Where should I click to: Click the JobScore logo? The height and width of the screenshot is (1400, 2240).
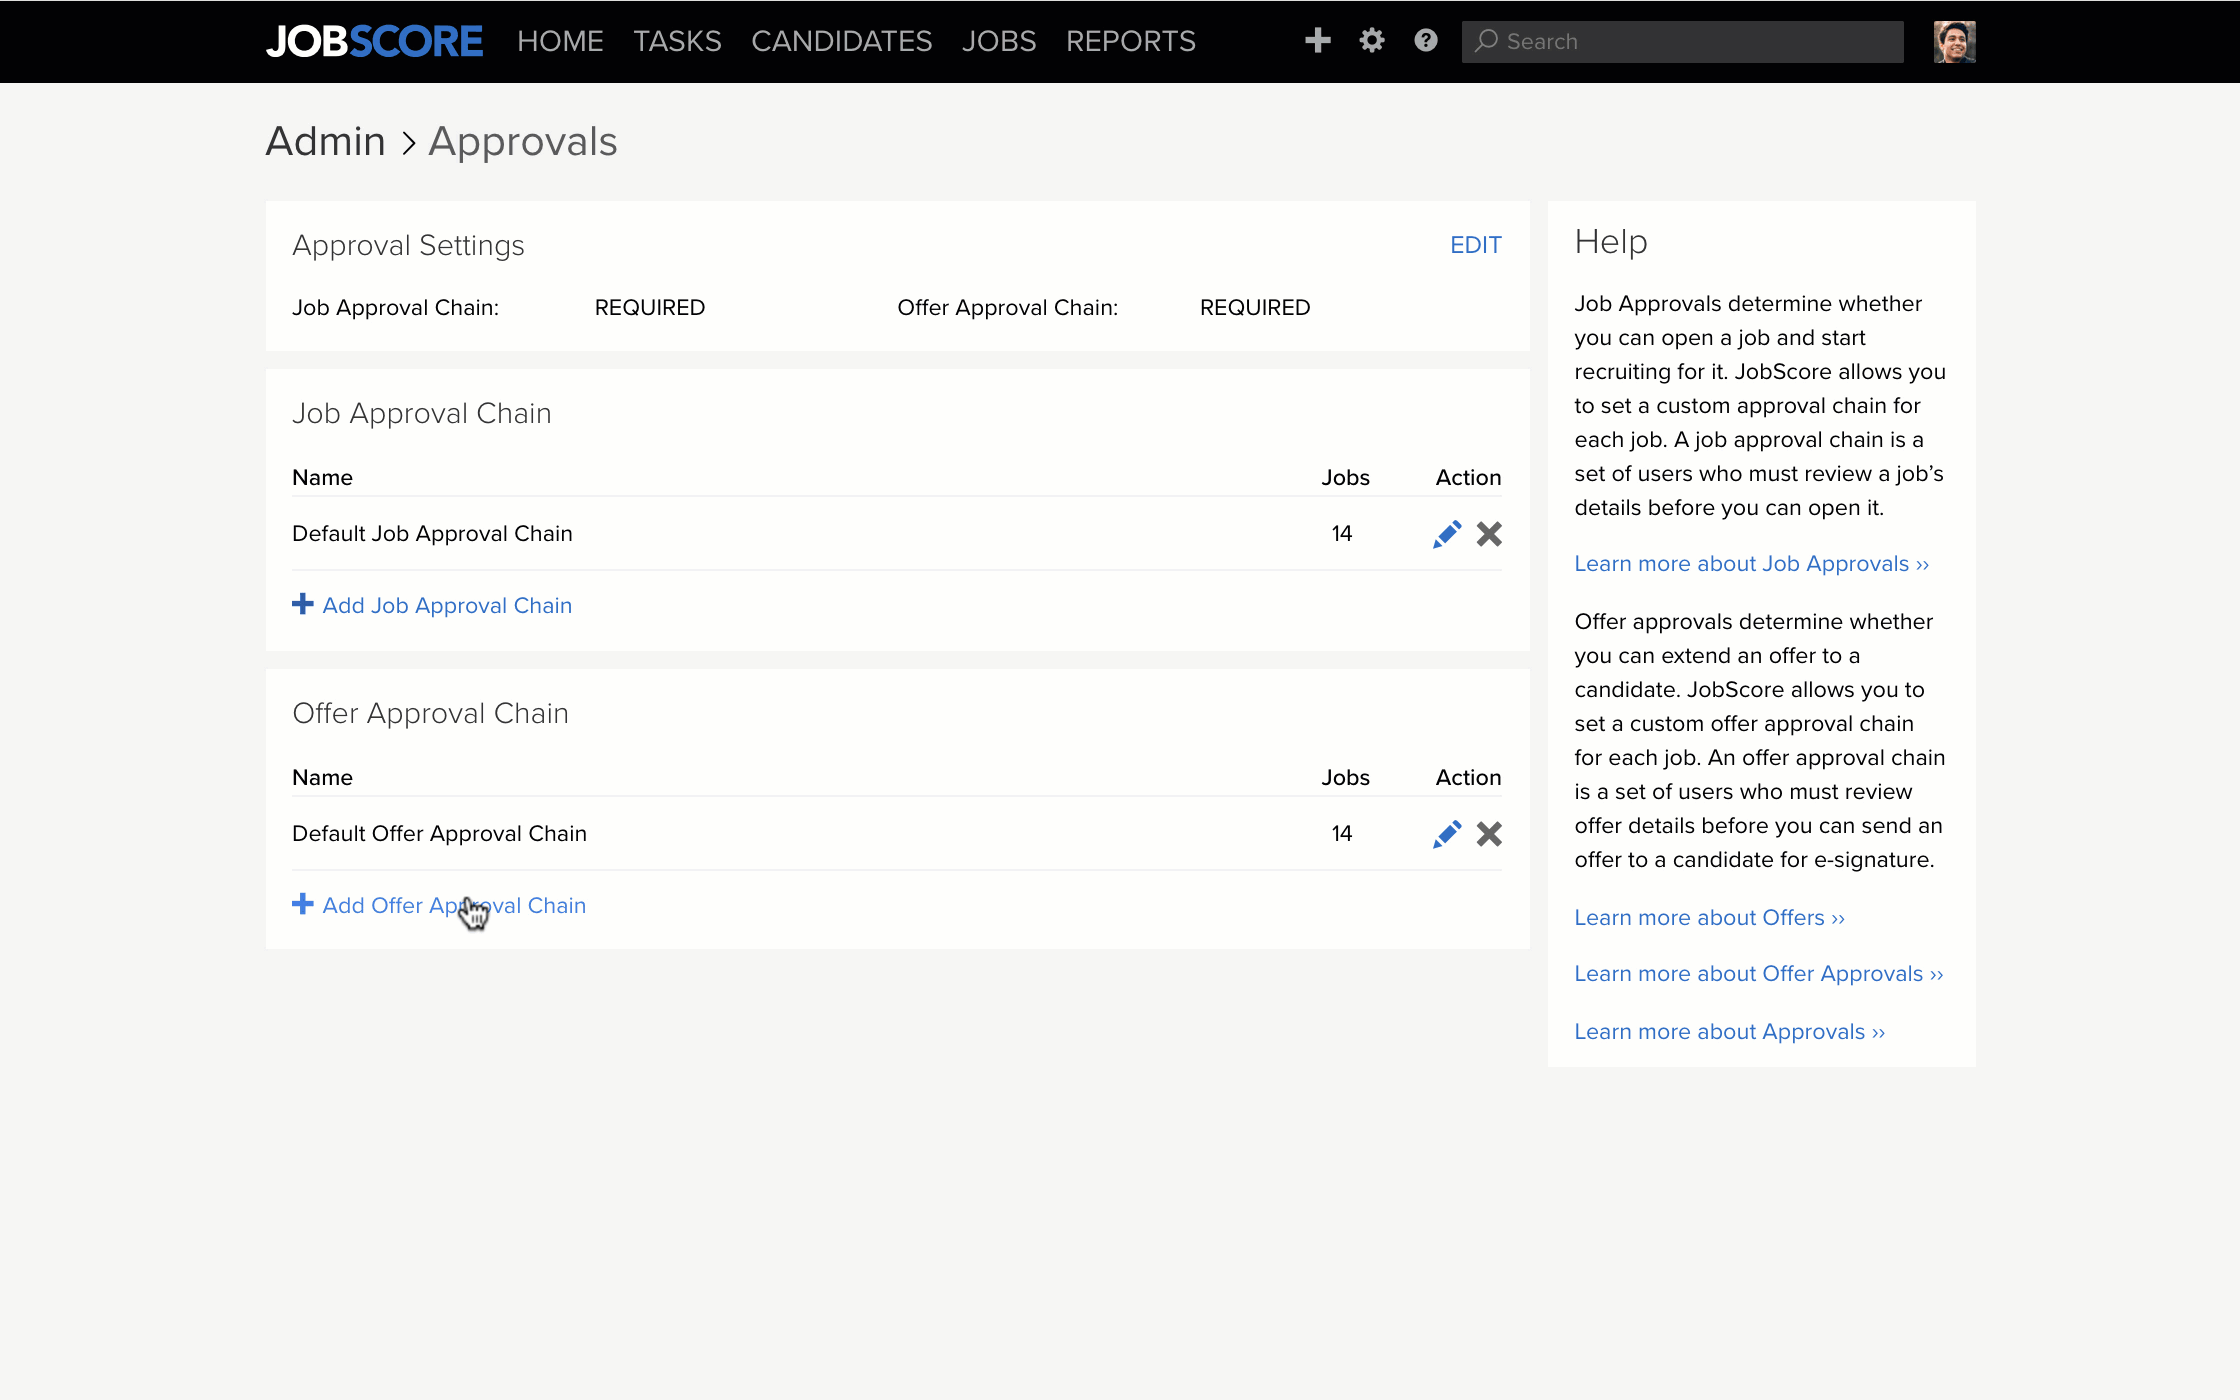tap(374, 41)
